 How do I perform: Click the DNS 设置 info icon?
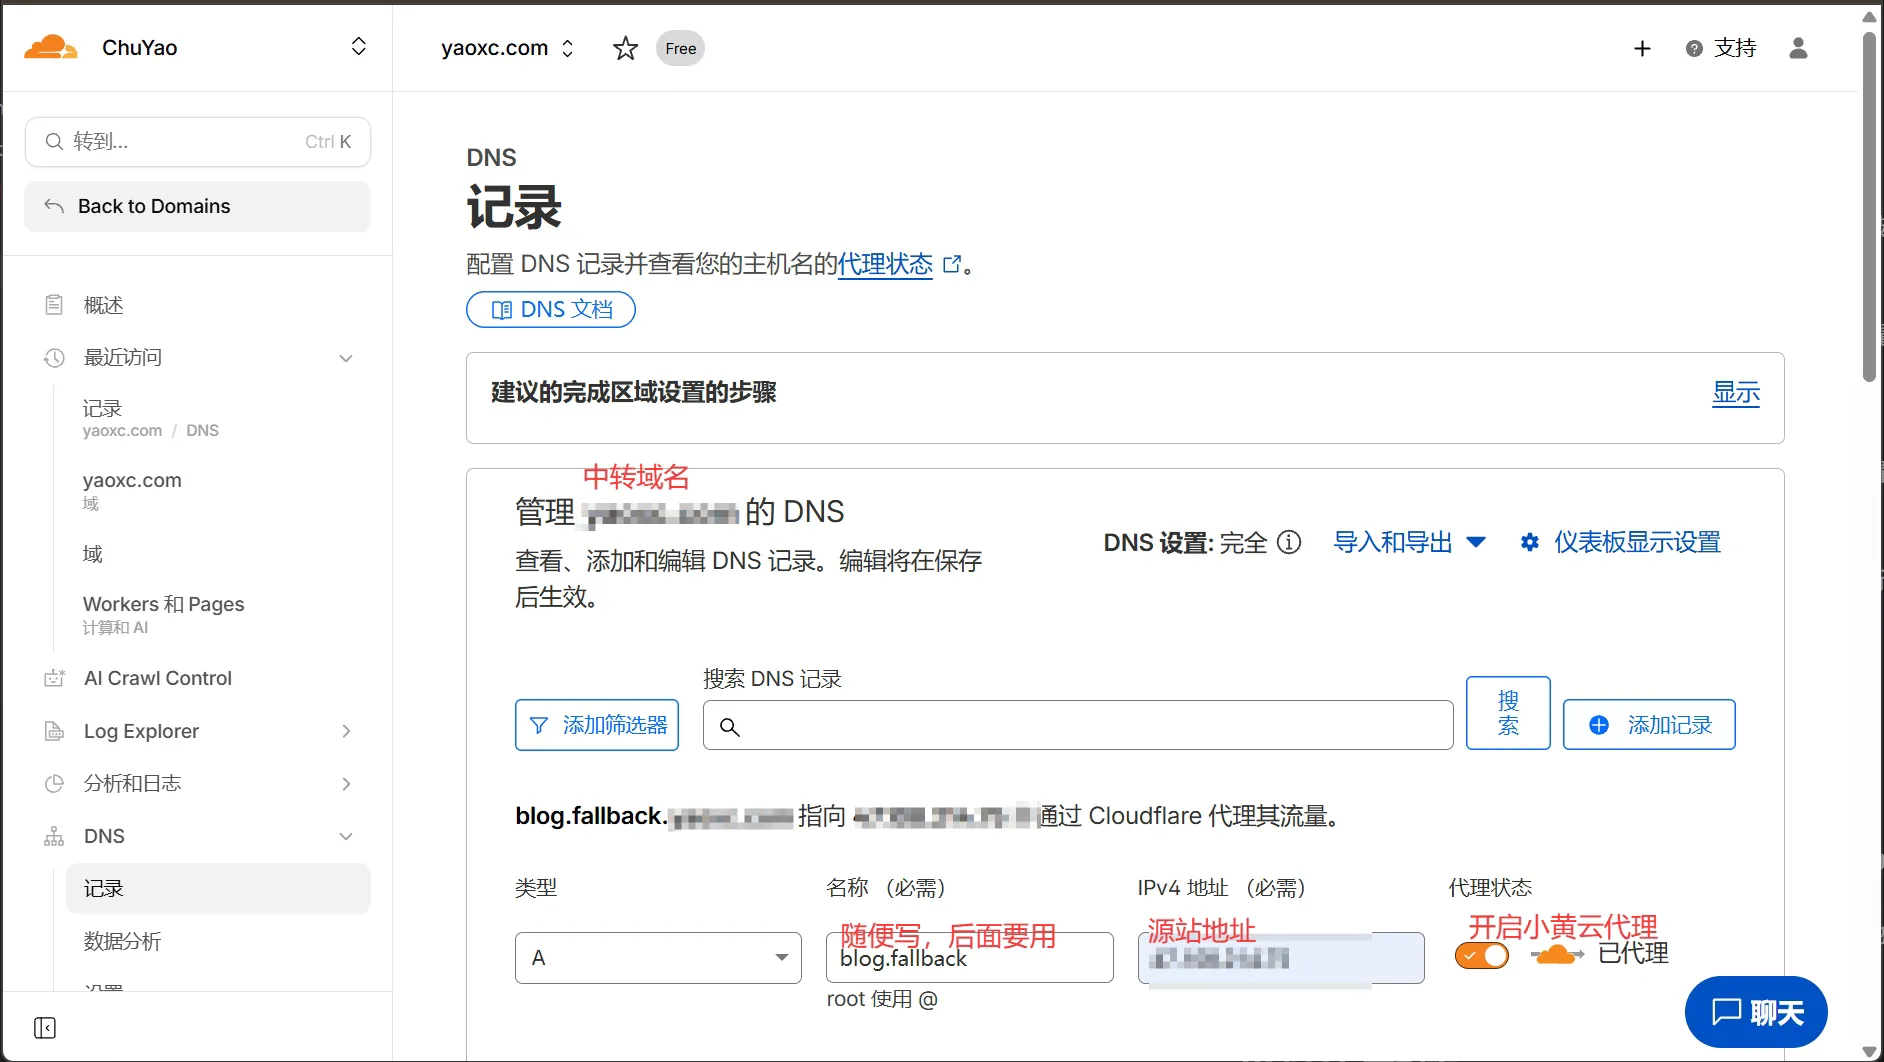(x=1290, y=542)
